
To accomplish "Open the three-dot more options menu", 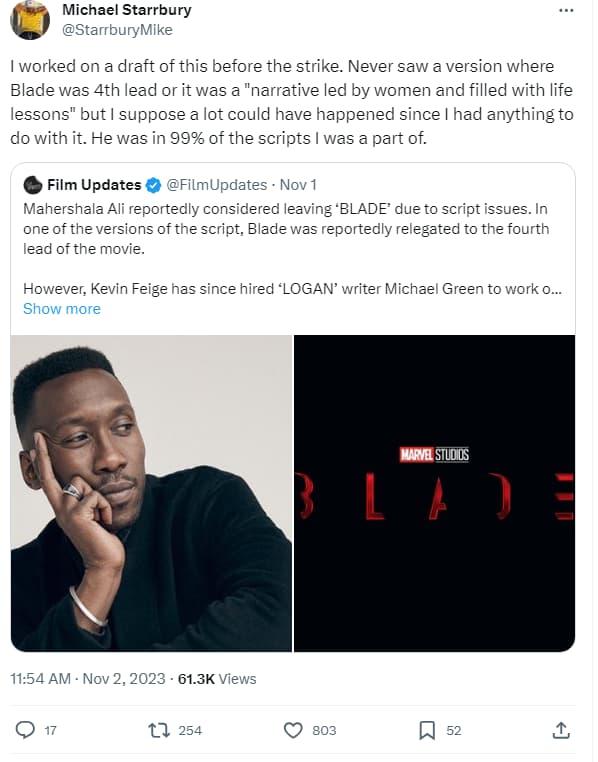I will (x=566, y=10).
